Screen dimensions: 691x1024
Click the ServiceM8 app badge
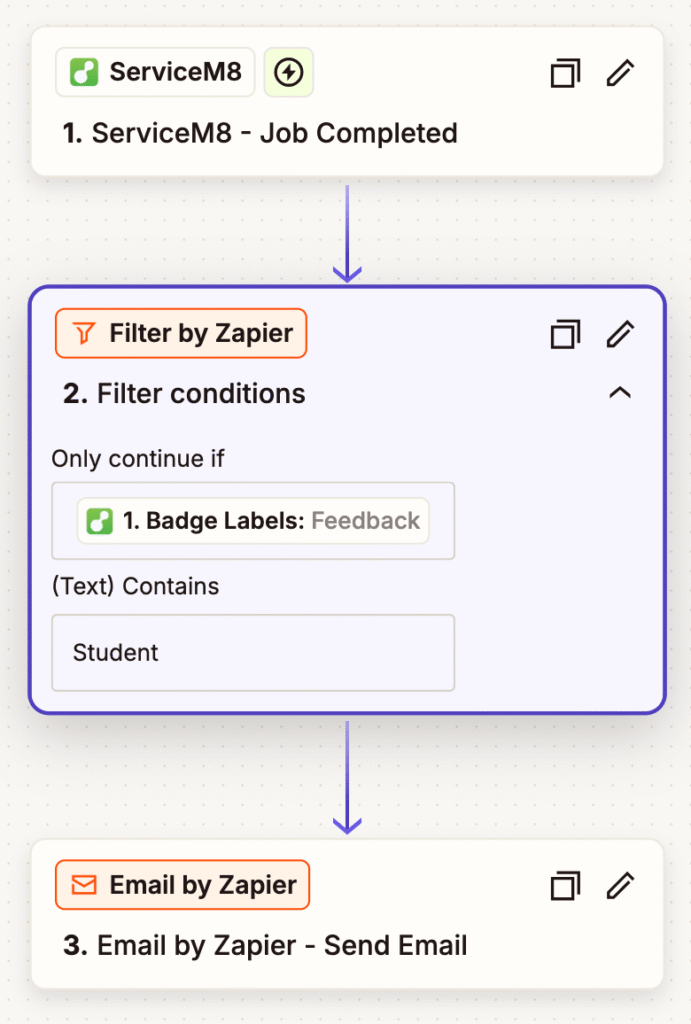[155, 73]
